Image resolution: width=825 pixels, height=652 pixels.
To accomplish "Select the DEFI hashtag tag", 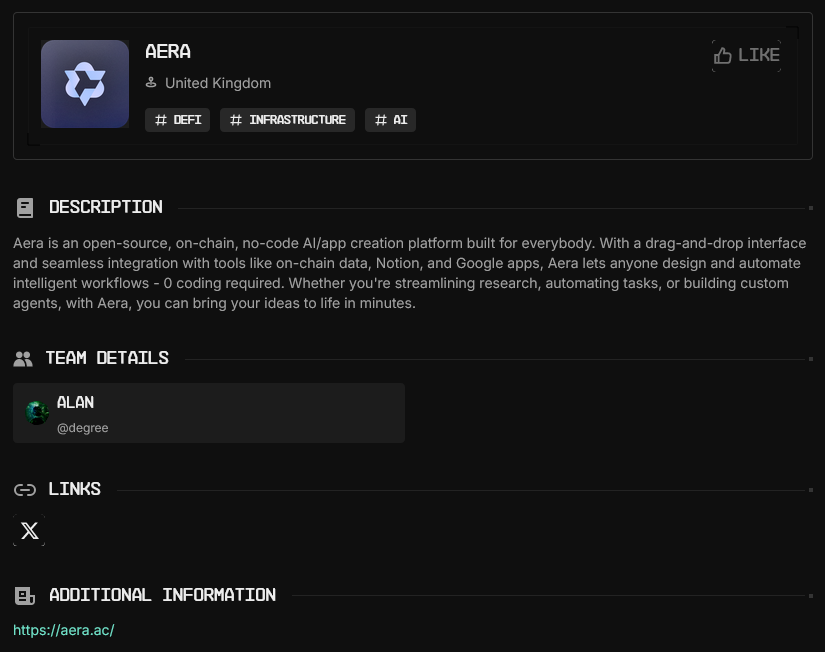I will click(177, 120).
